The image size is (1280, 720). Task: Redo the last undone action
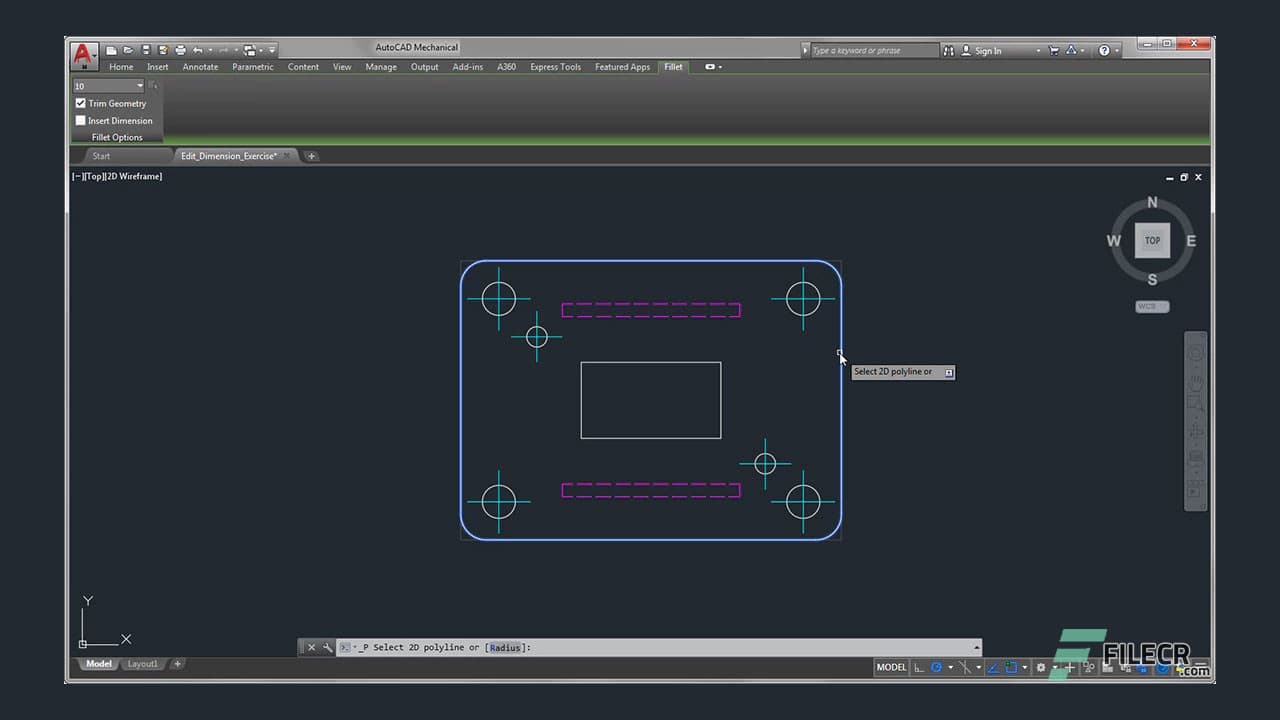pyautogui.click(x=222, y=50)
